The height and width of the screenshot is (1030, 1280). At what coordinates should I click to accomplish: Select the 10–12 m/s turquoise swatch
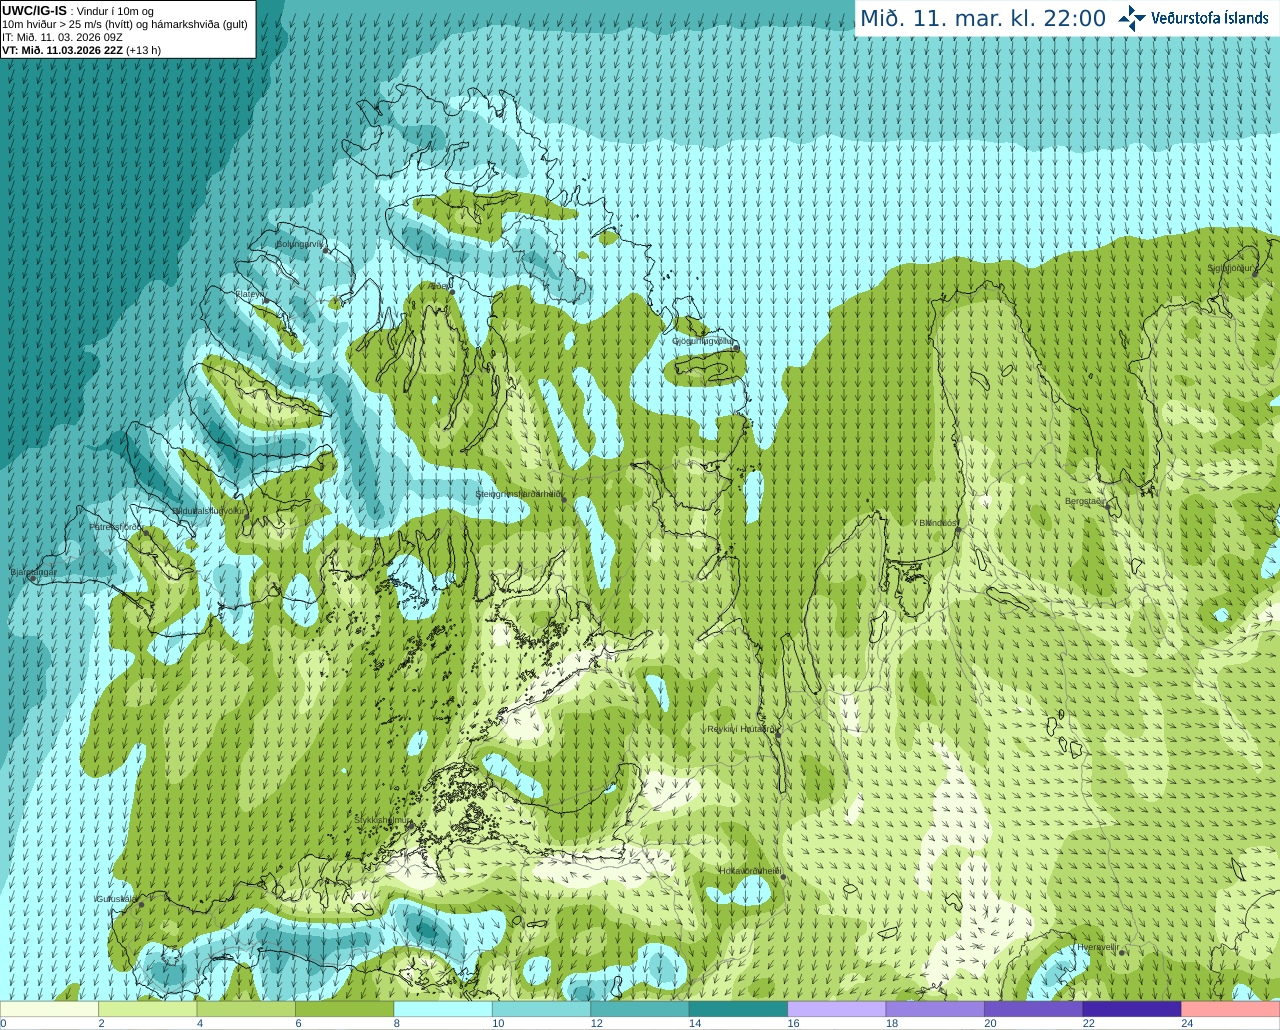(542, 1009)
